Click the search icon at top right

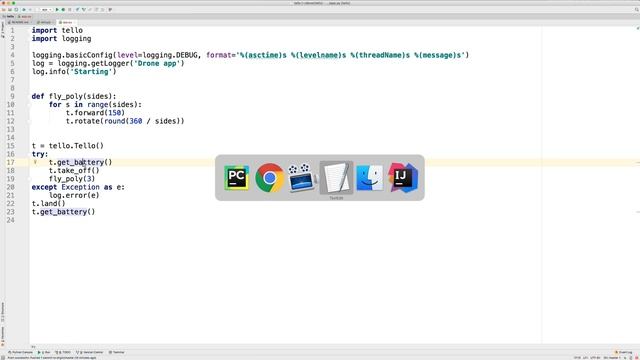tap(636, 9)
